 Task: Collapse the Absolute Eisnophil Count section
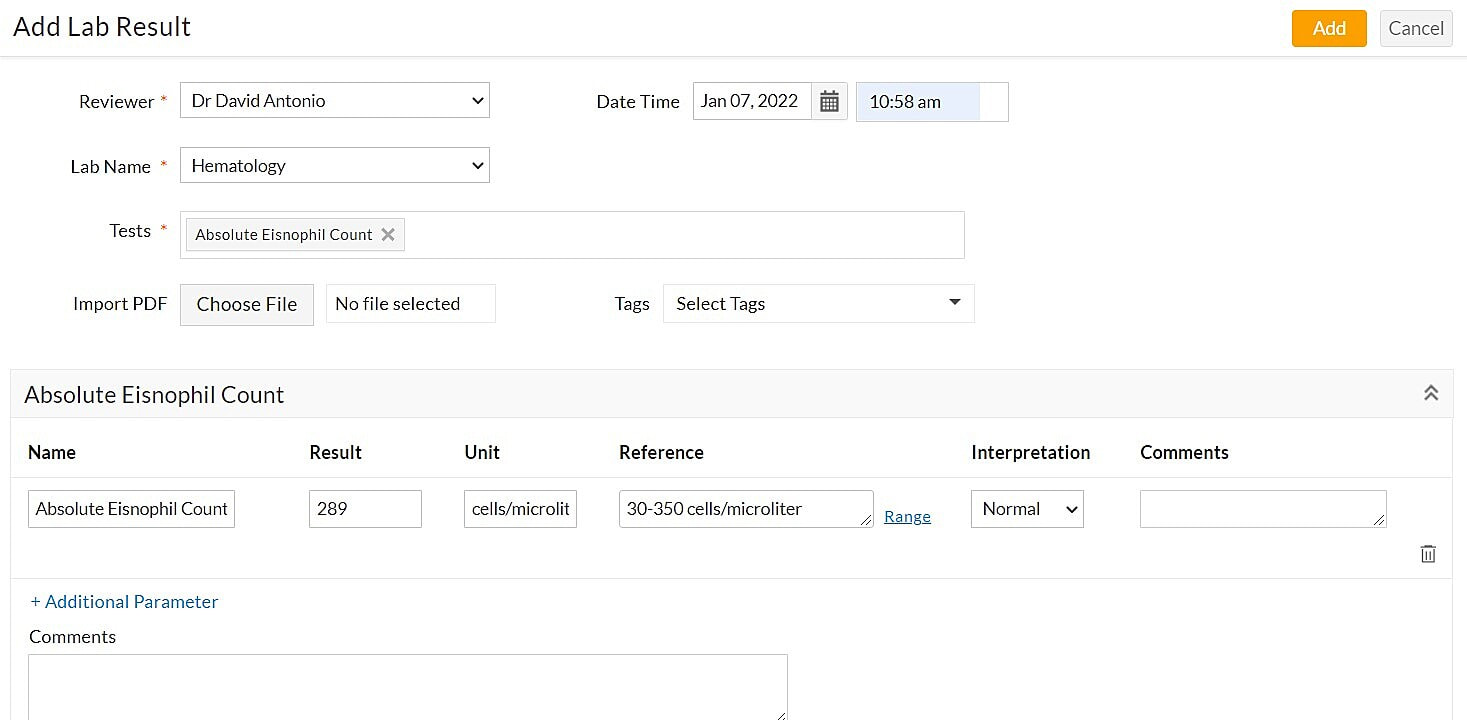(1431, 394)
